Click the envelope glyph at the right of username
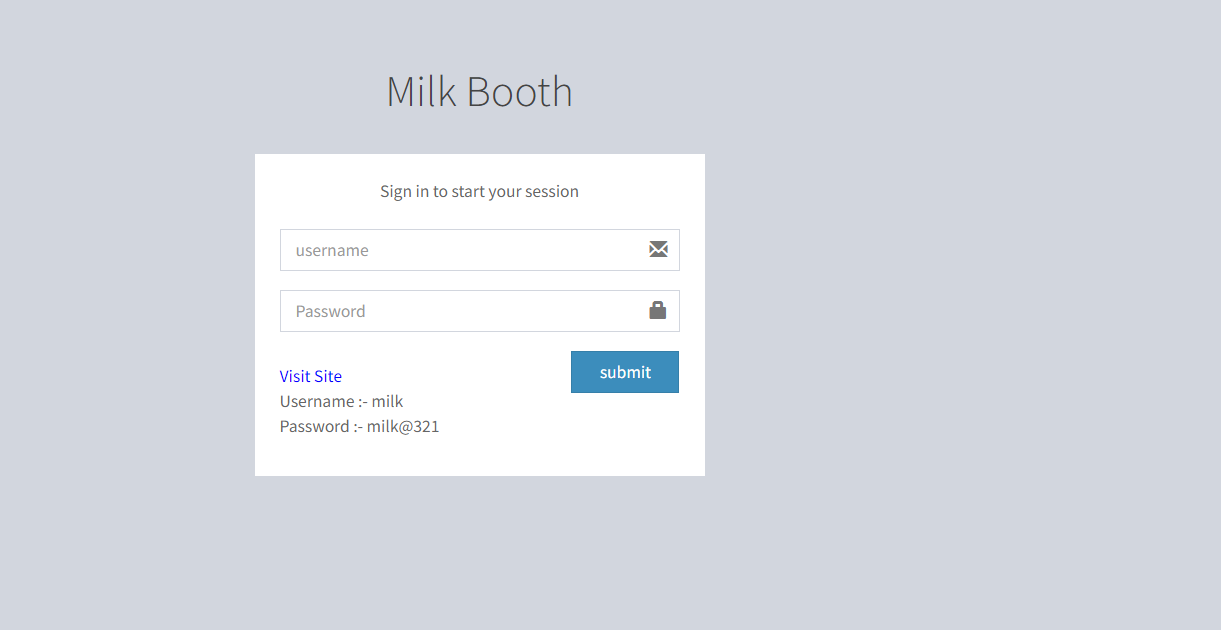 tap(658, 249)
